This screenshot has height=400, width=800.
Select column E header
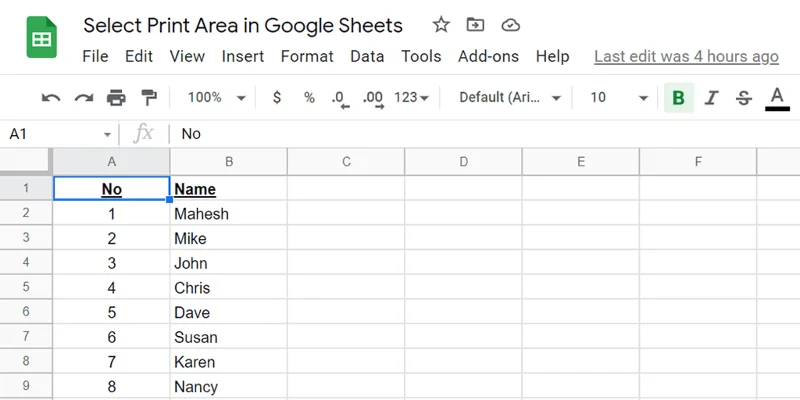pos(581,162)
